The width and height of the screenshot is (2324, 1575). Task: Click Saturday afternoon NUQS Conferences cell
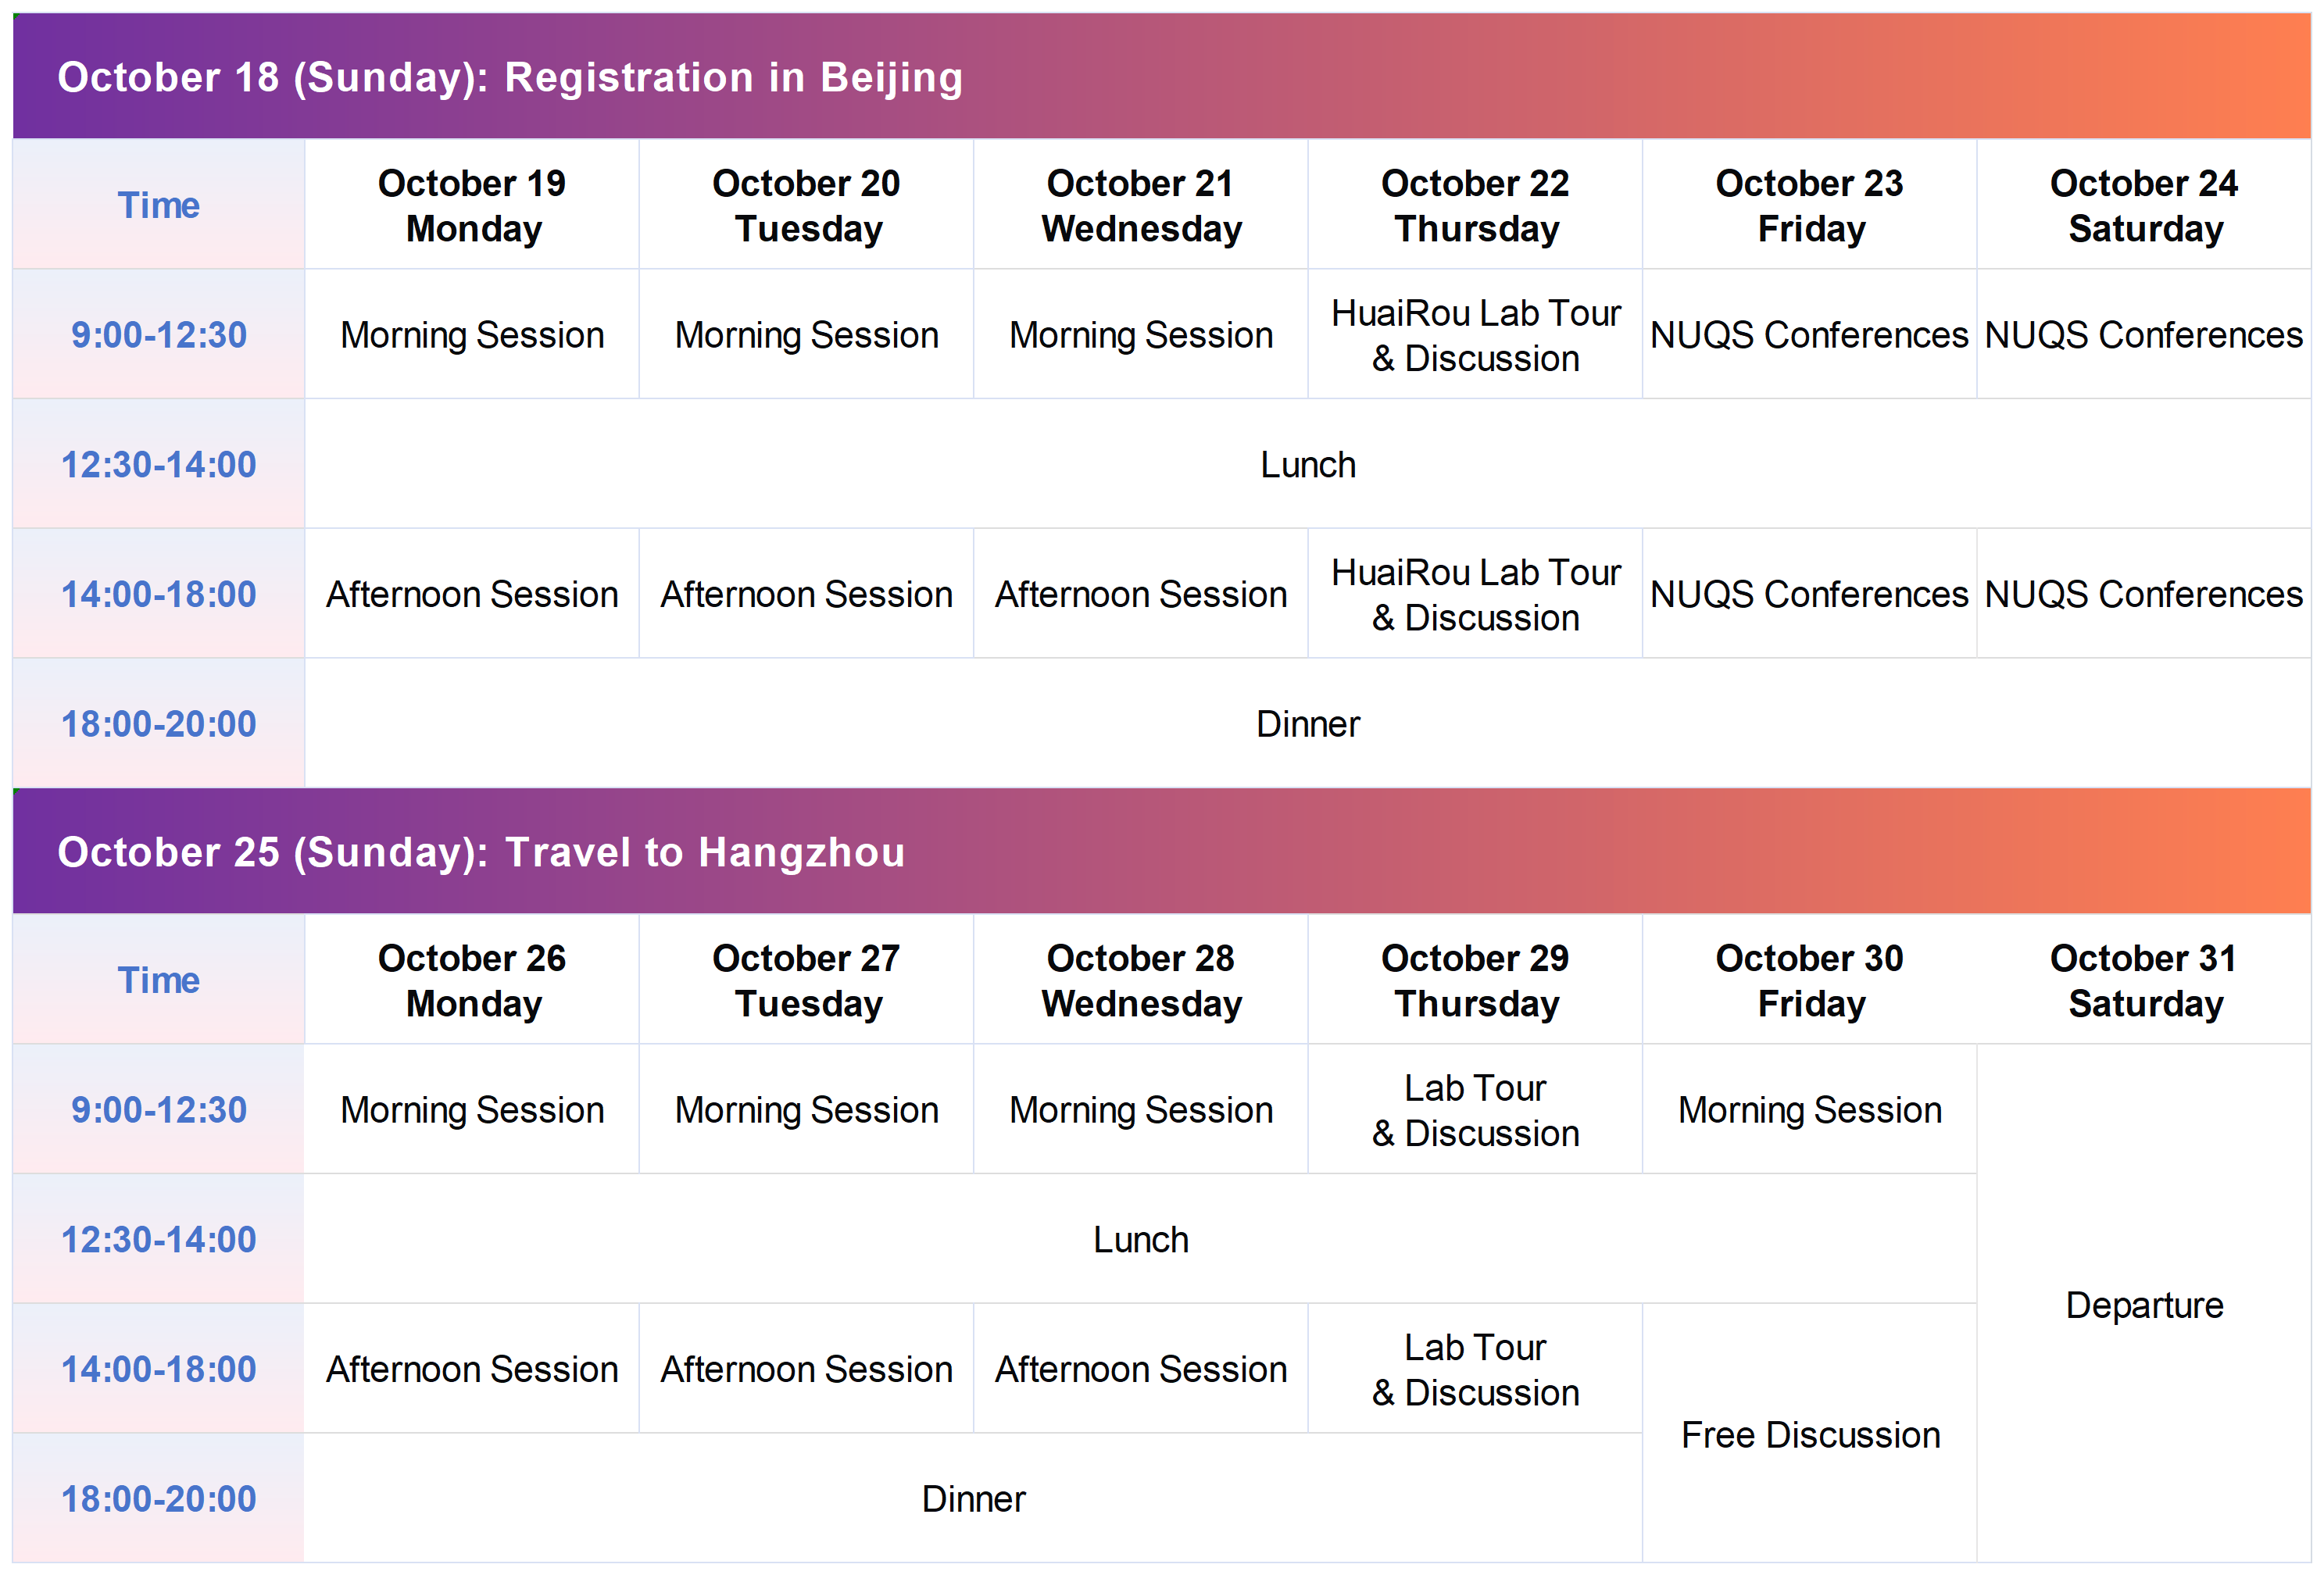(x=2144, y=593)
